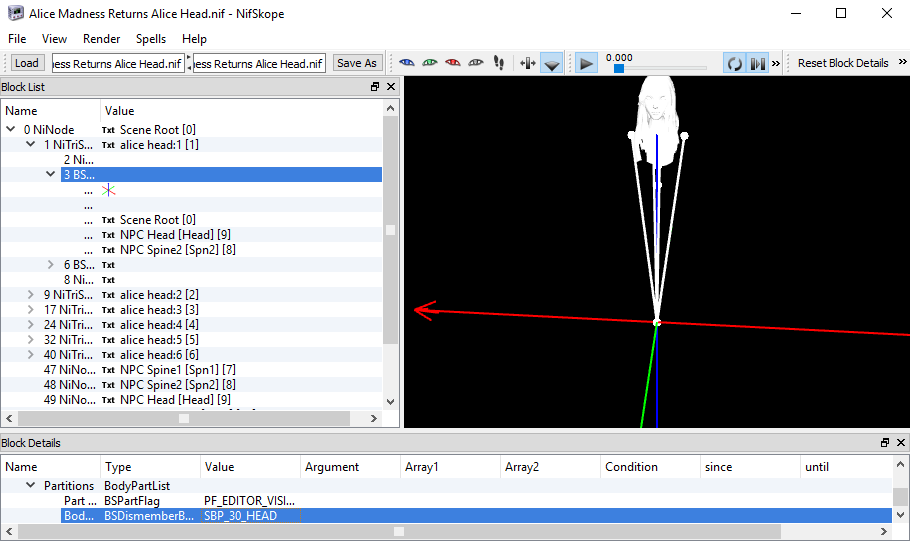Click Block Details scroll down arrow
Screen dimensions: 910x542
900,515
